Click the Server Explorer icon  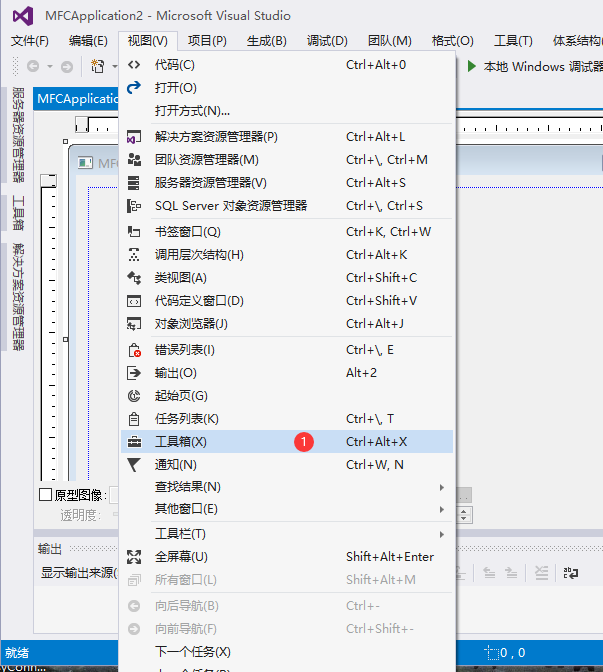tap(134, 183)
